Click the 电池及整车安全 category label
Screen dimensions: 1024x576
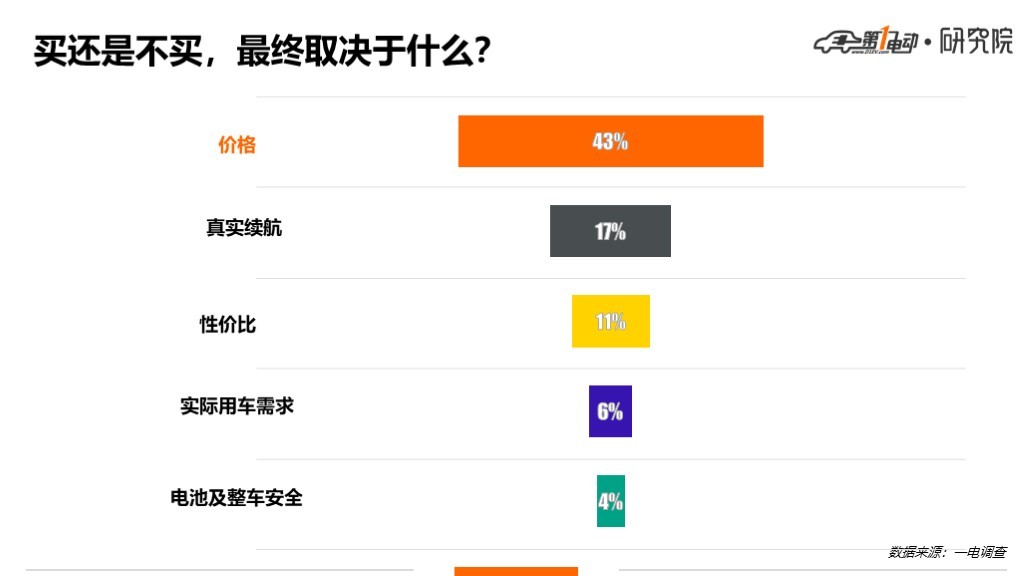click(x=236, y=498)
